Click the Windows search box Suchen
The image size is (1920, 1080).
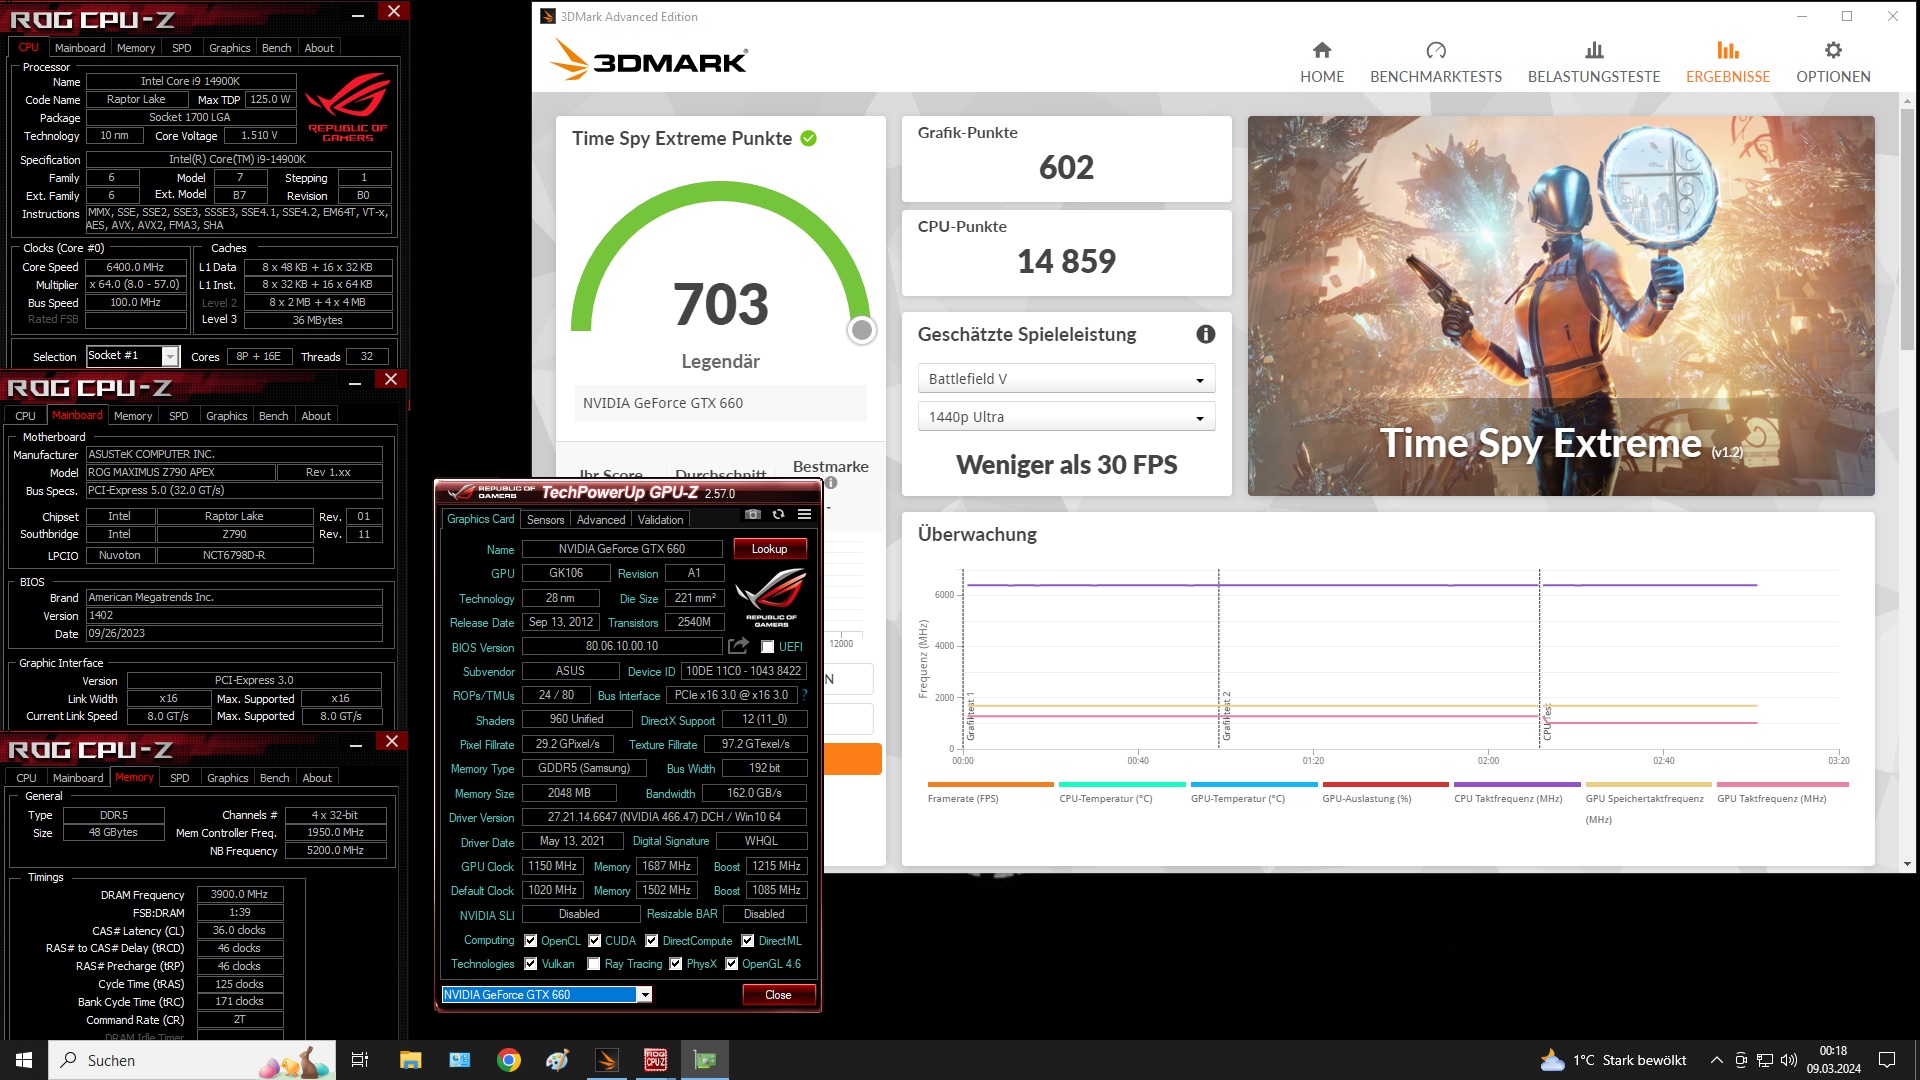click(192, 1060)
